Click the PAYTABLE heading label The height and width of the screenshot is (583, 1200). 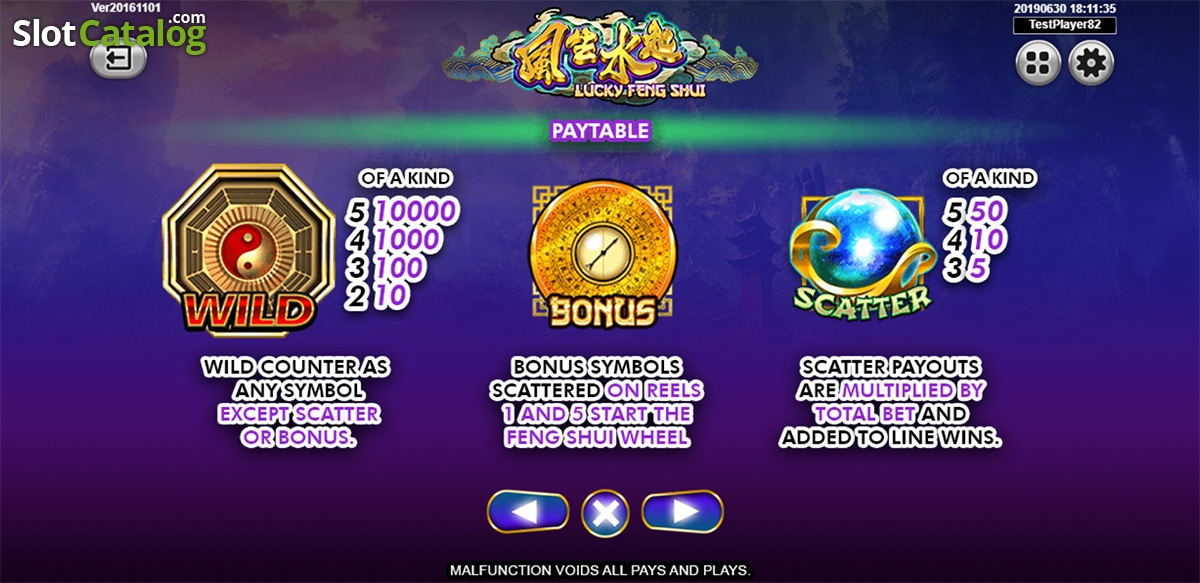(x=600, y=130)
